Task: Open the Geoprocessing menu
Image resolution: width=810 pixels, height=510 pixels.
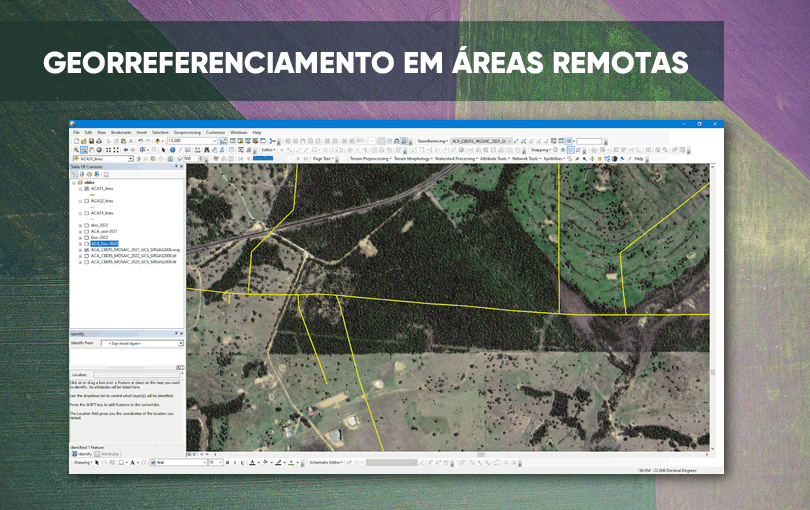Action: click(187, 132)
